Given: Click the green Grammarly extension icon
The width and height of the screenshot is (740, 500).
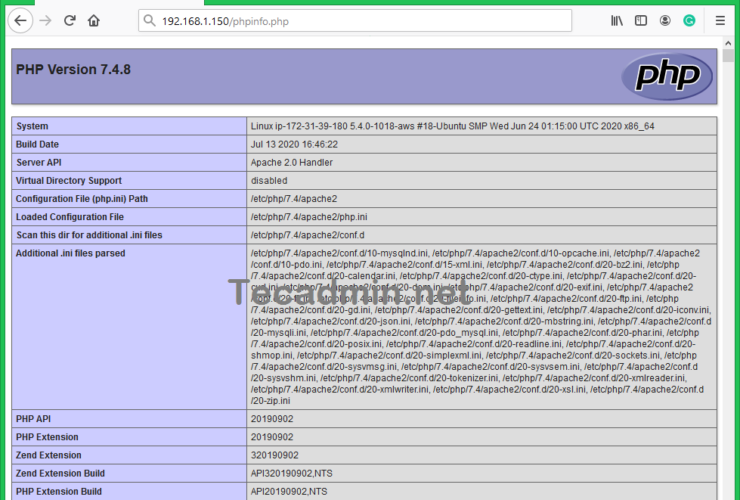Looking at the screenshot, I should tap(689, 20).
